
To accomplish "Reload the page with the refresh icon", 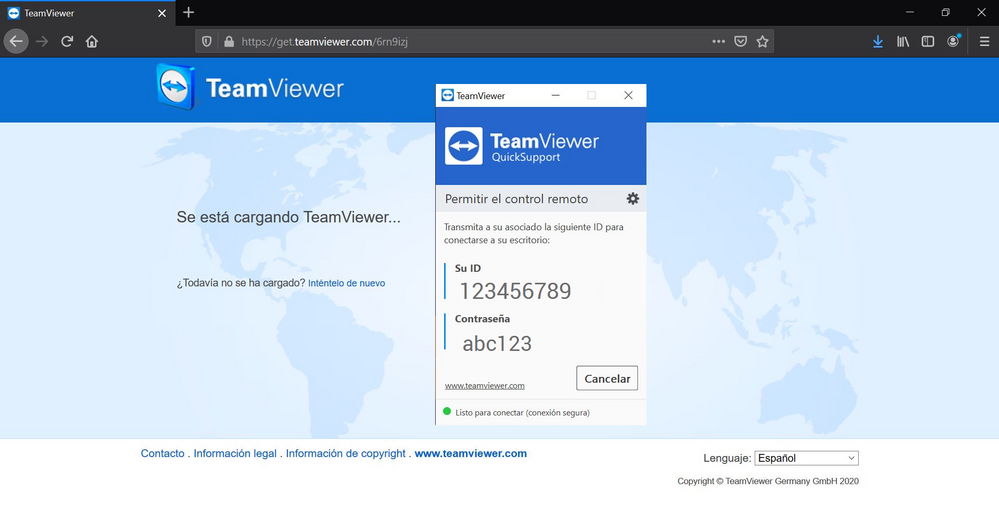I will 67,41.
